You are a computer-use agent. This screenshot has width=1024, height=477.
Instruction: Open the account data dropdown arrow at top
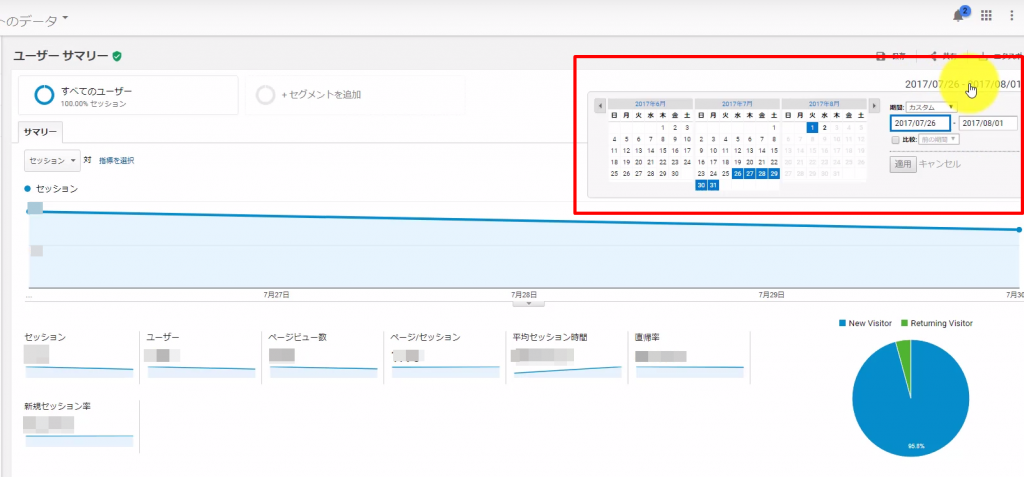pos(65,18)
